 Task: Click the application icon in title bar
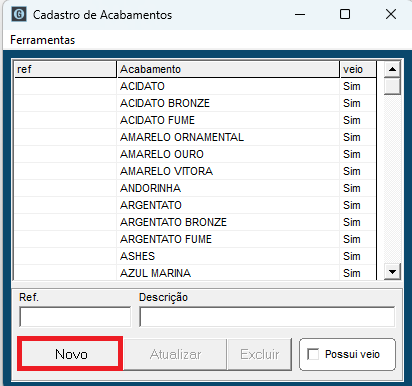[19, 15]
